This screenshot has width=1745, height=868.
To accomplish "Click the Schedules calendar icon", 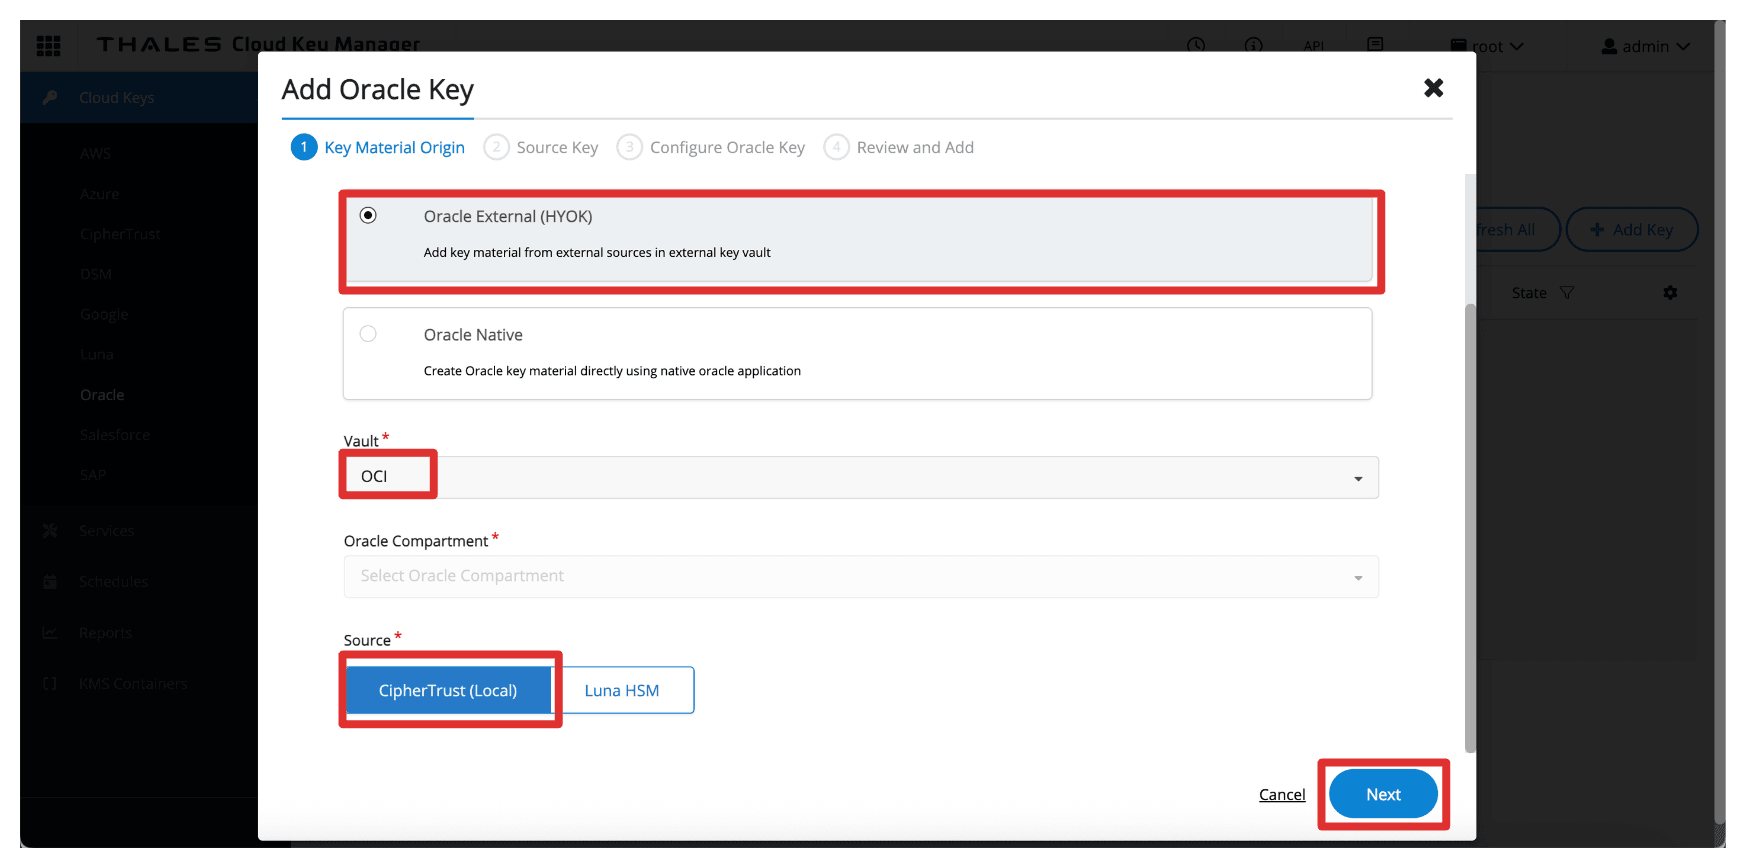I will click(x=50, y=581).
